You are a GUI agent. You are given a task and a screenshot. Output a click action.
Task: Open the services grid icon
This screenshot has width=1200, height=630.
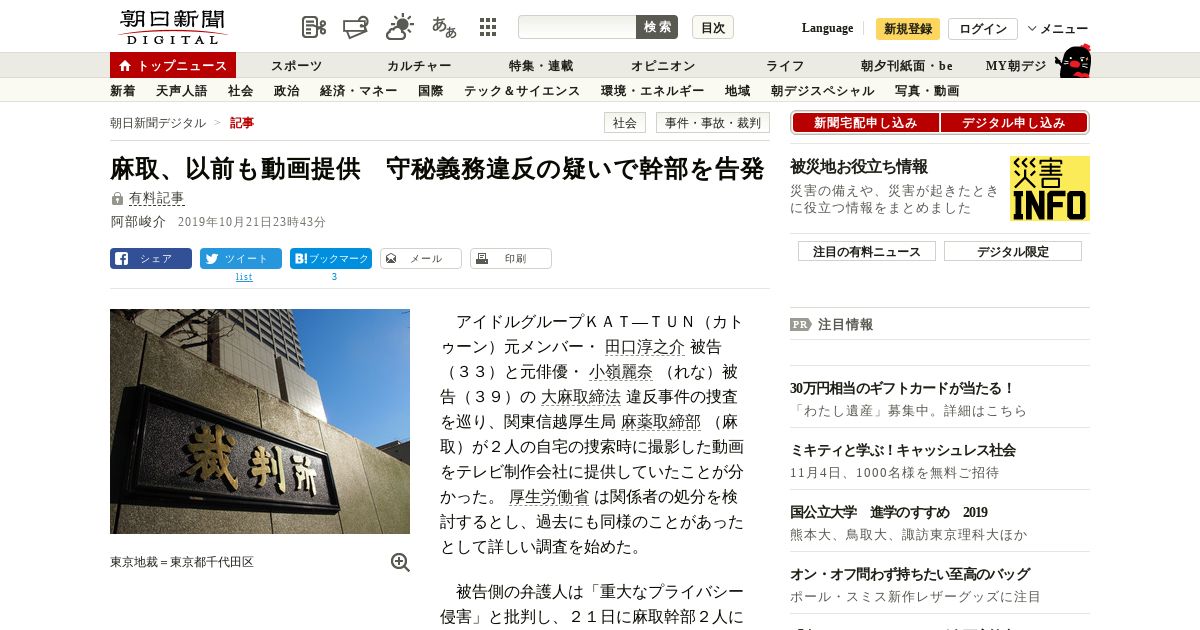[x=488, y=27]
